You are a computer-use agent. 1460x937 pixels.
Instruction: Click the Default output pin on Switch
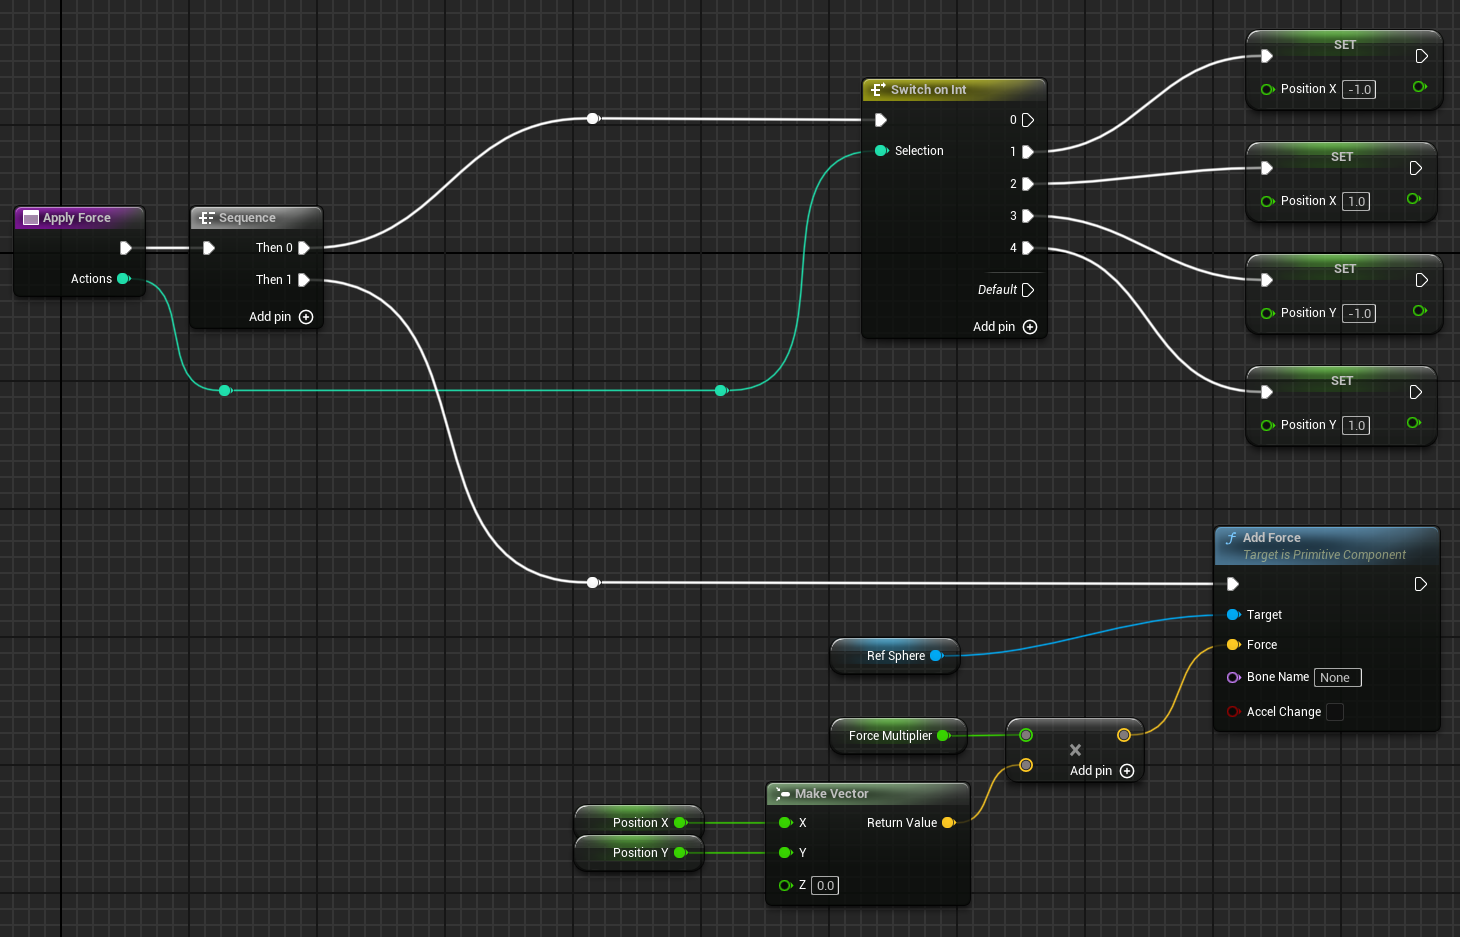(1028, 290)
